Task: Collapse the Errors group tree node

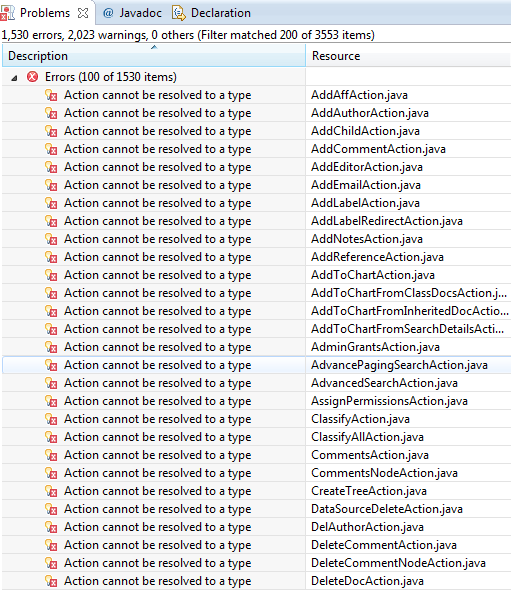Action: coord(14,78)
